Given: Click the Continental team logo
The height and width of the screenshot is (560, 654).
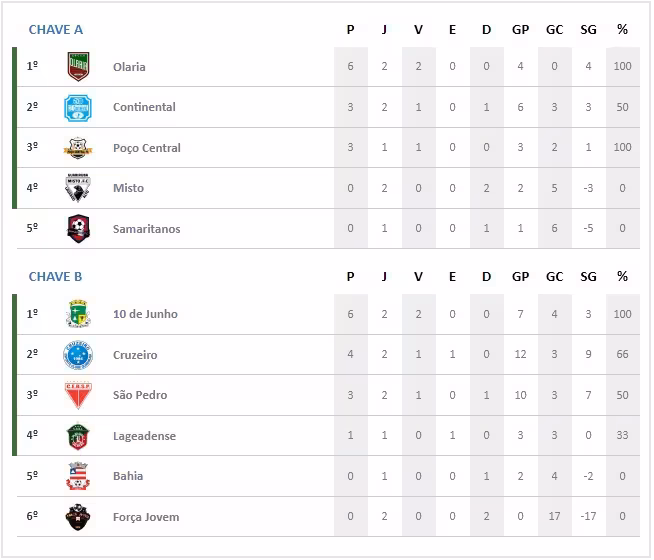Looking at the screenshot, I should coord(78,107).
